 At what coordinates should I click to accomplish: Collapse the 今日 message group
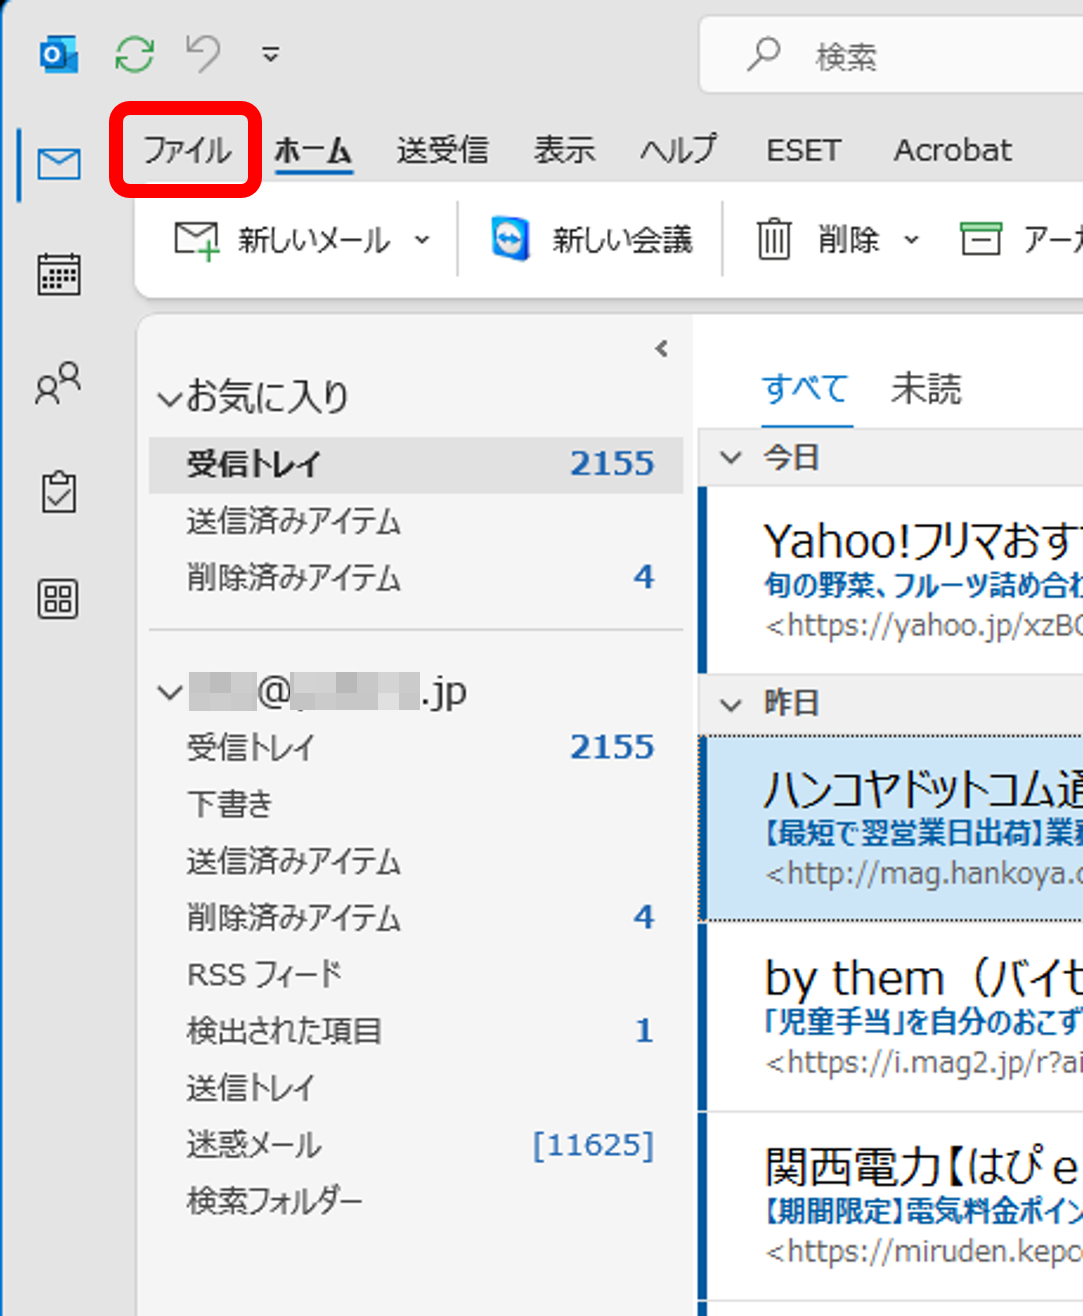tap(732, 458)
